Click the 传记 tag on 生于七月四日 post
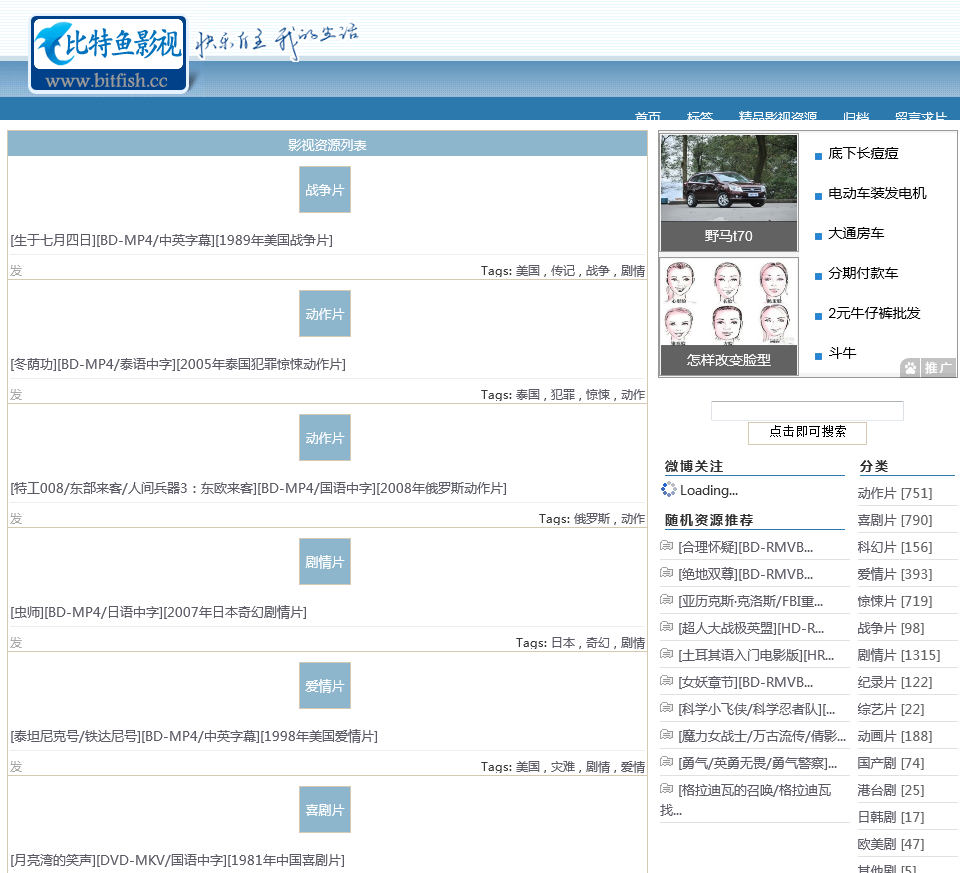The image size is (960, 873). (563, 271)
